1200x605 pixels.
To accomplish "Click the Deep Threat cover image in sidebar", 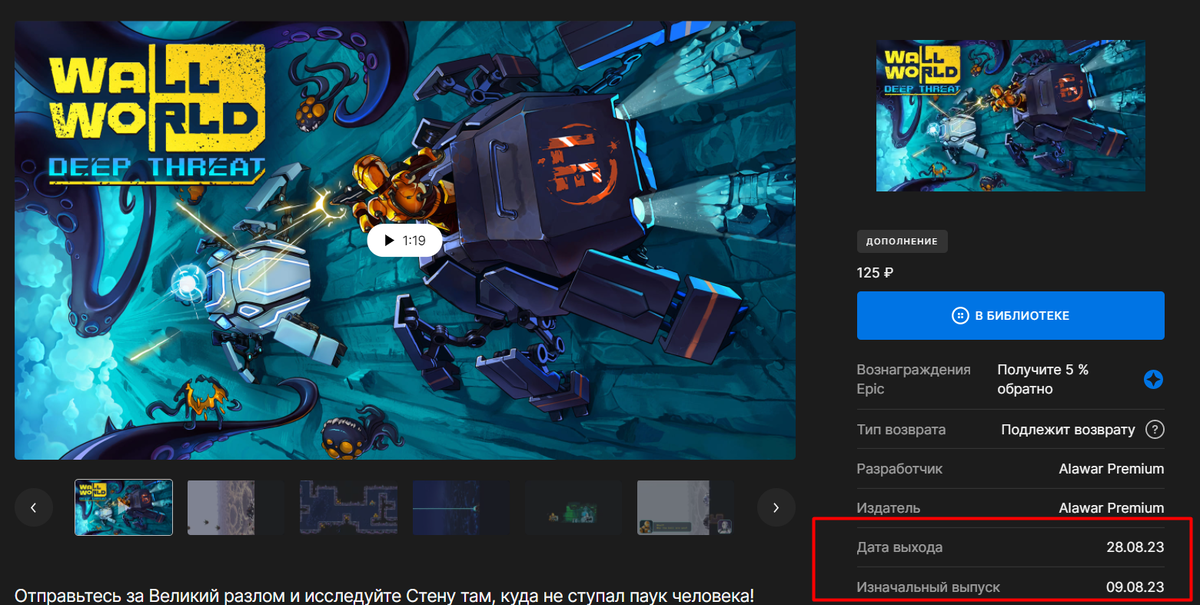I will [1011, 115].
